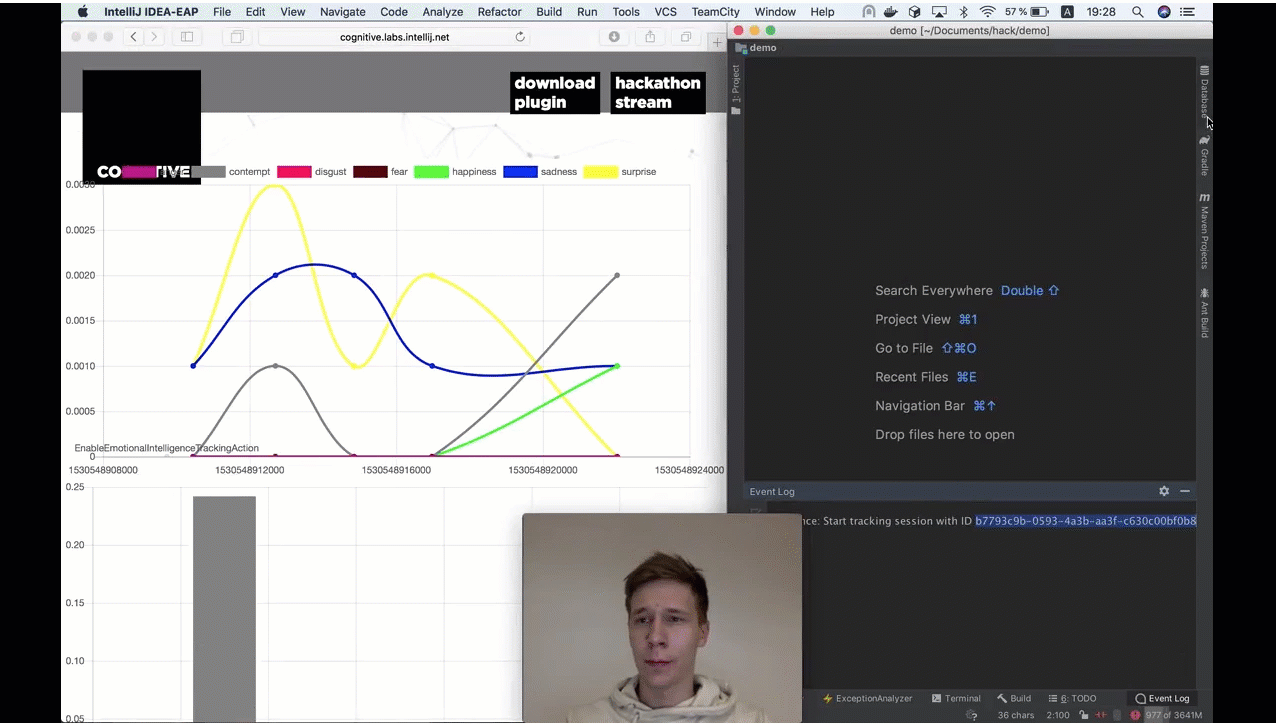Open the Ant Build tool window
This screenshot has height=724, width=1276.
pyautogui.click(x=1204, y=313)
